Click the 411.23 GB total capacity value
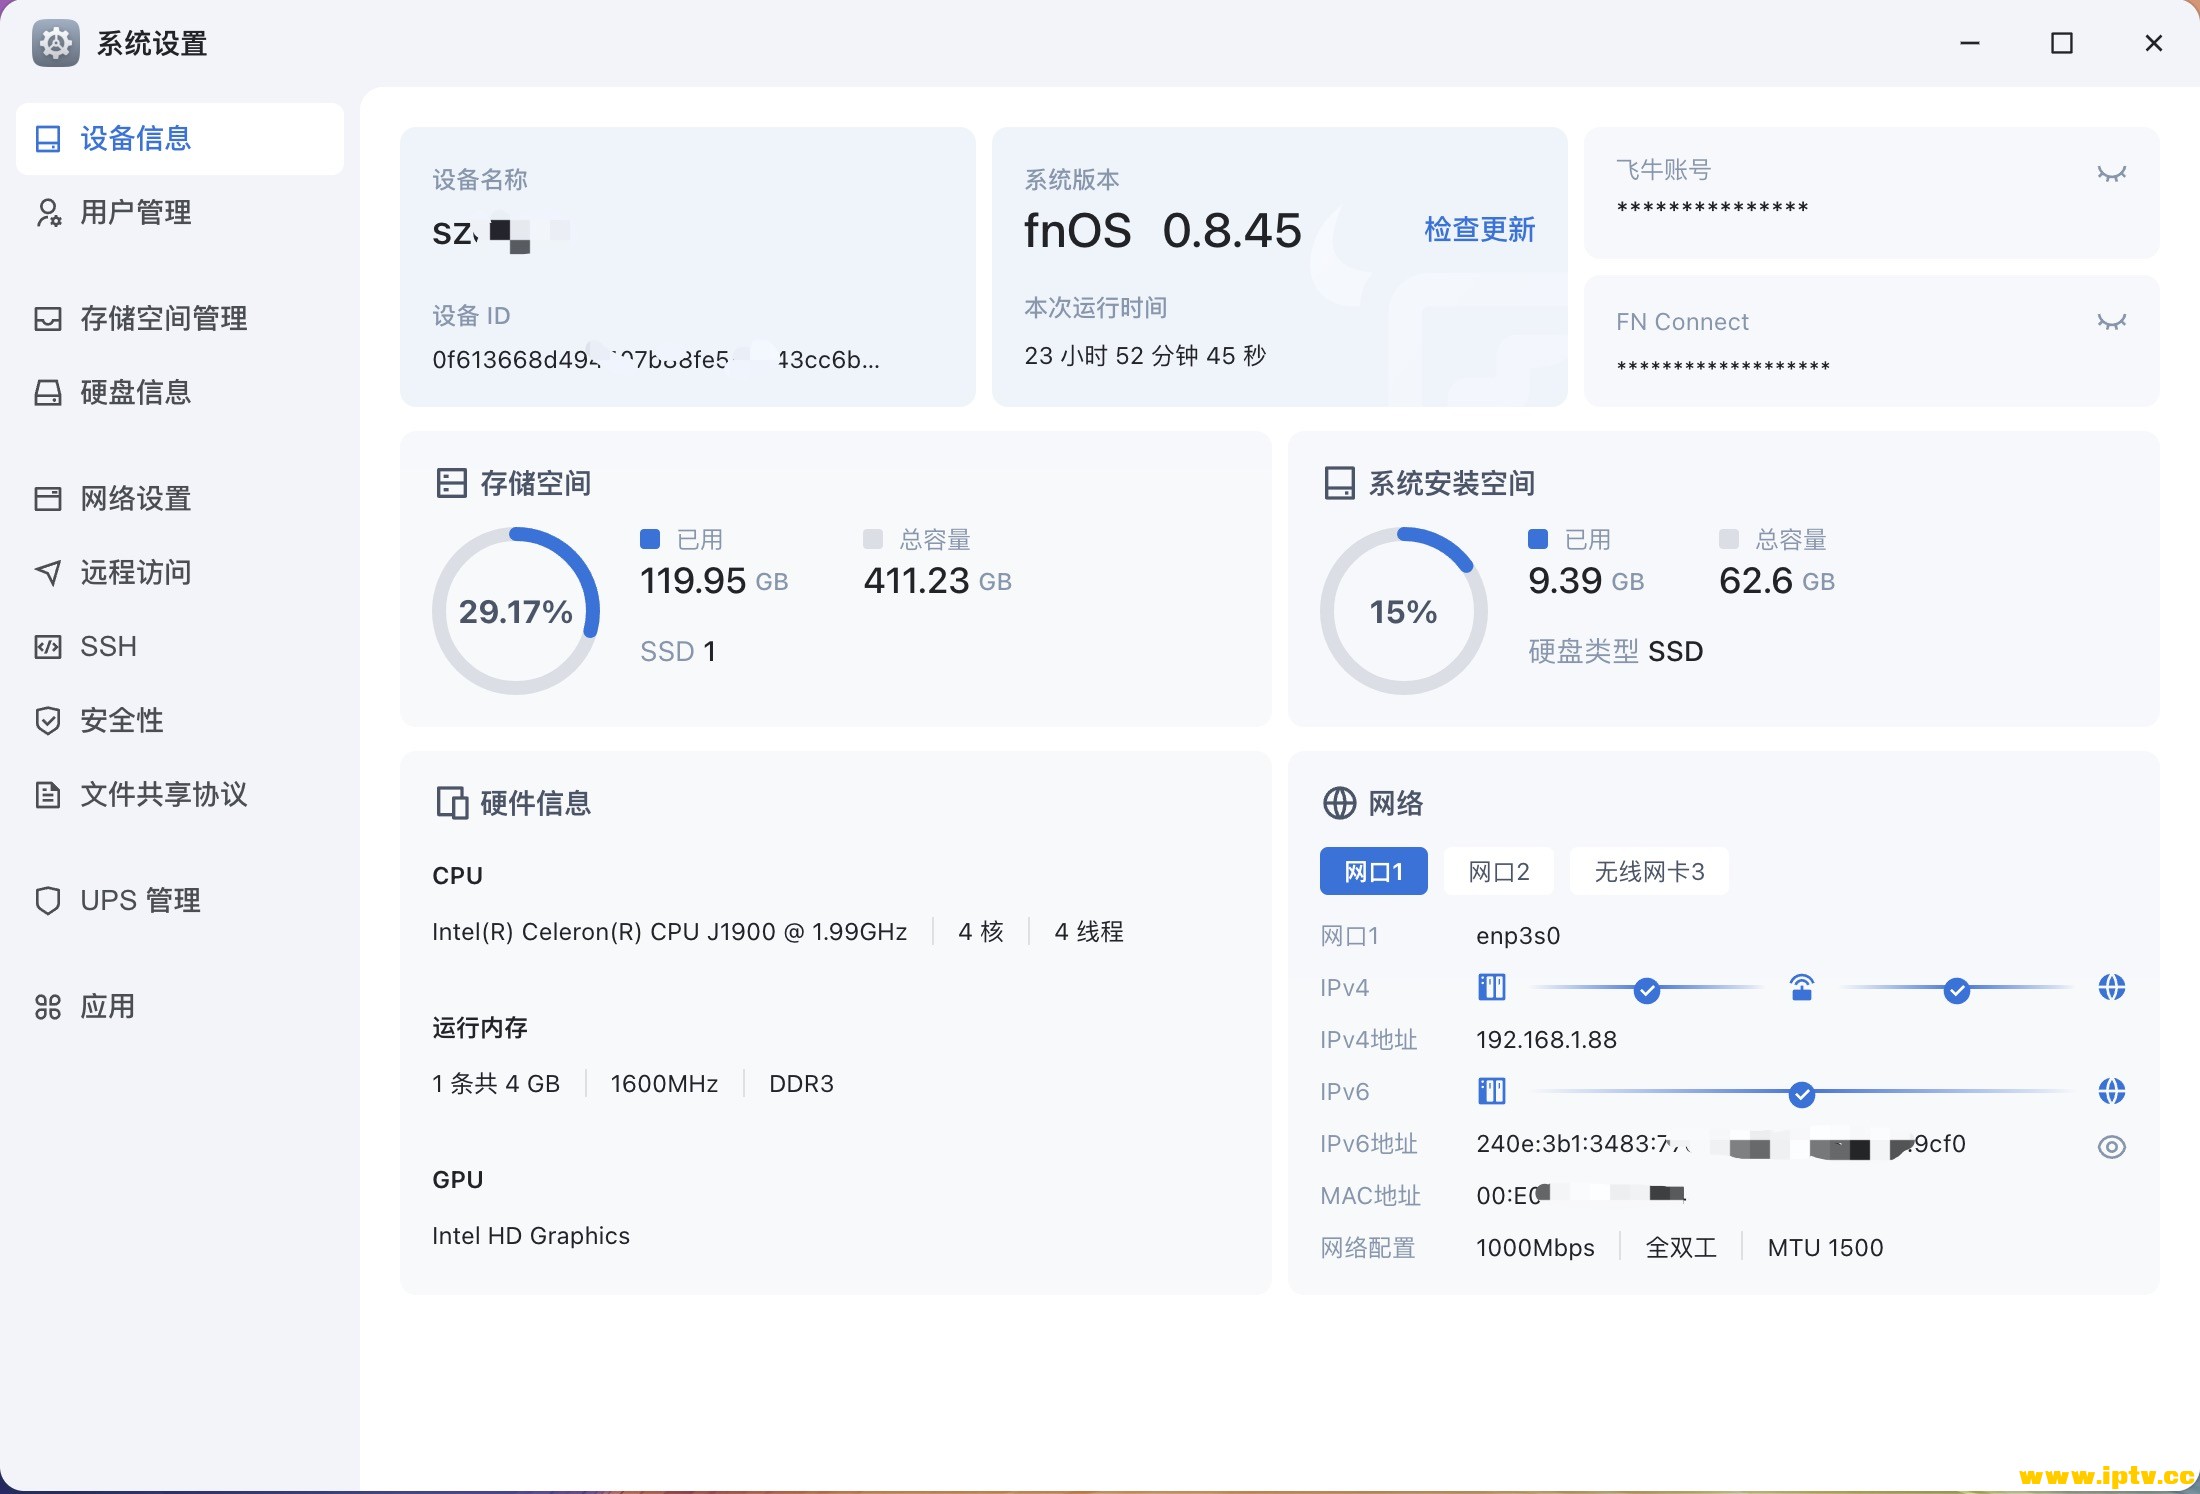This screenshot has width=2200, height=1494. click(937, 581)
